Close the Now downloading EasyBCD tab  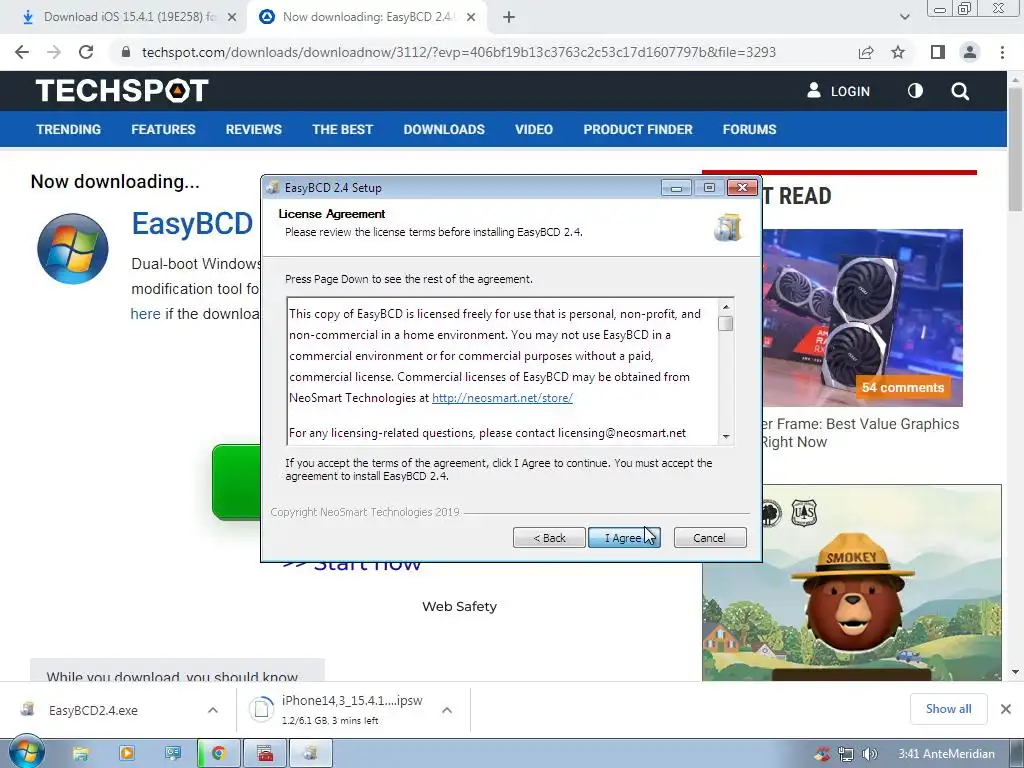coord(471,17)
